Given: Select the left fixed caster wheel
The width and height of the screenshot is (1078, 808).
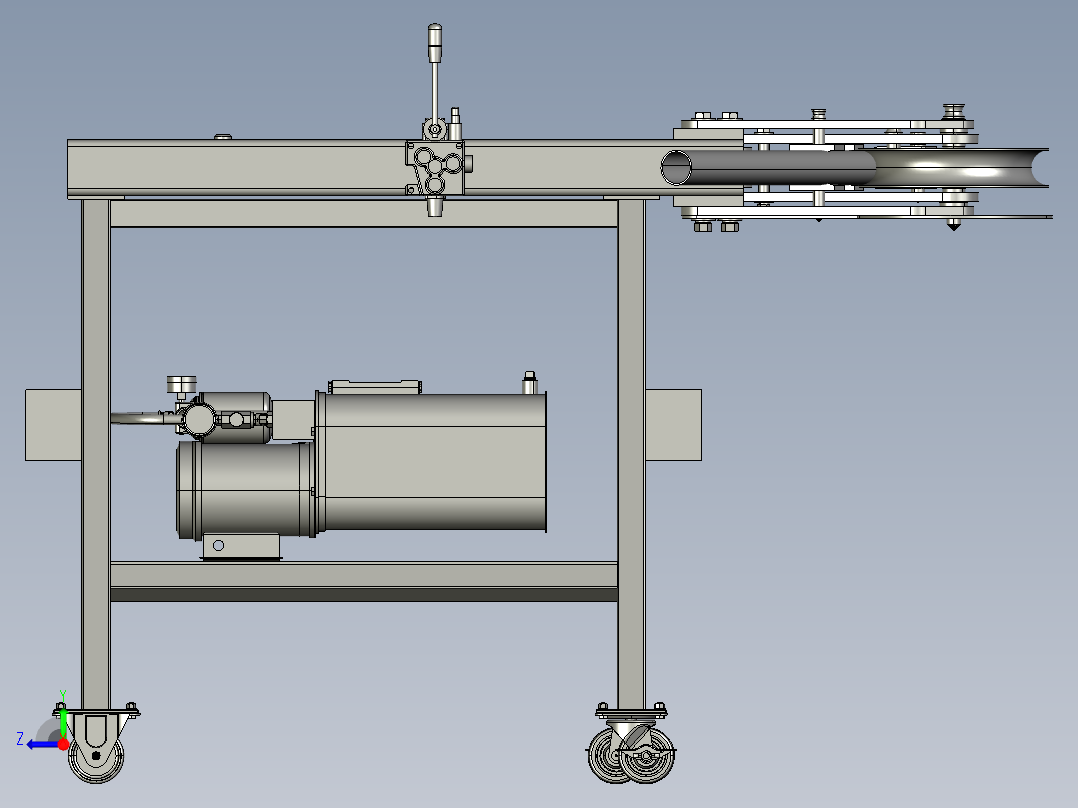Looking at the screenshot, I should click(x=96, y=755).
